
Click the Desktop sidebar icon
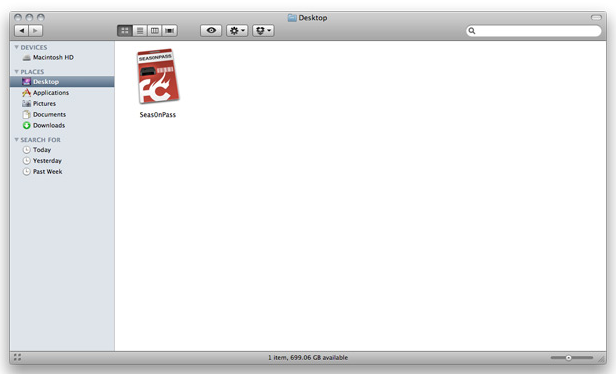click(26, 82)
